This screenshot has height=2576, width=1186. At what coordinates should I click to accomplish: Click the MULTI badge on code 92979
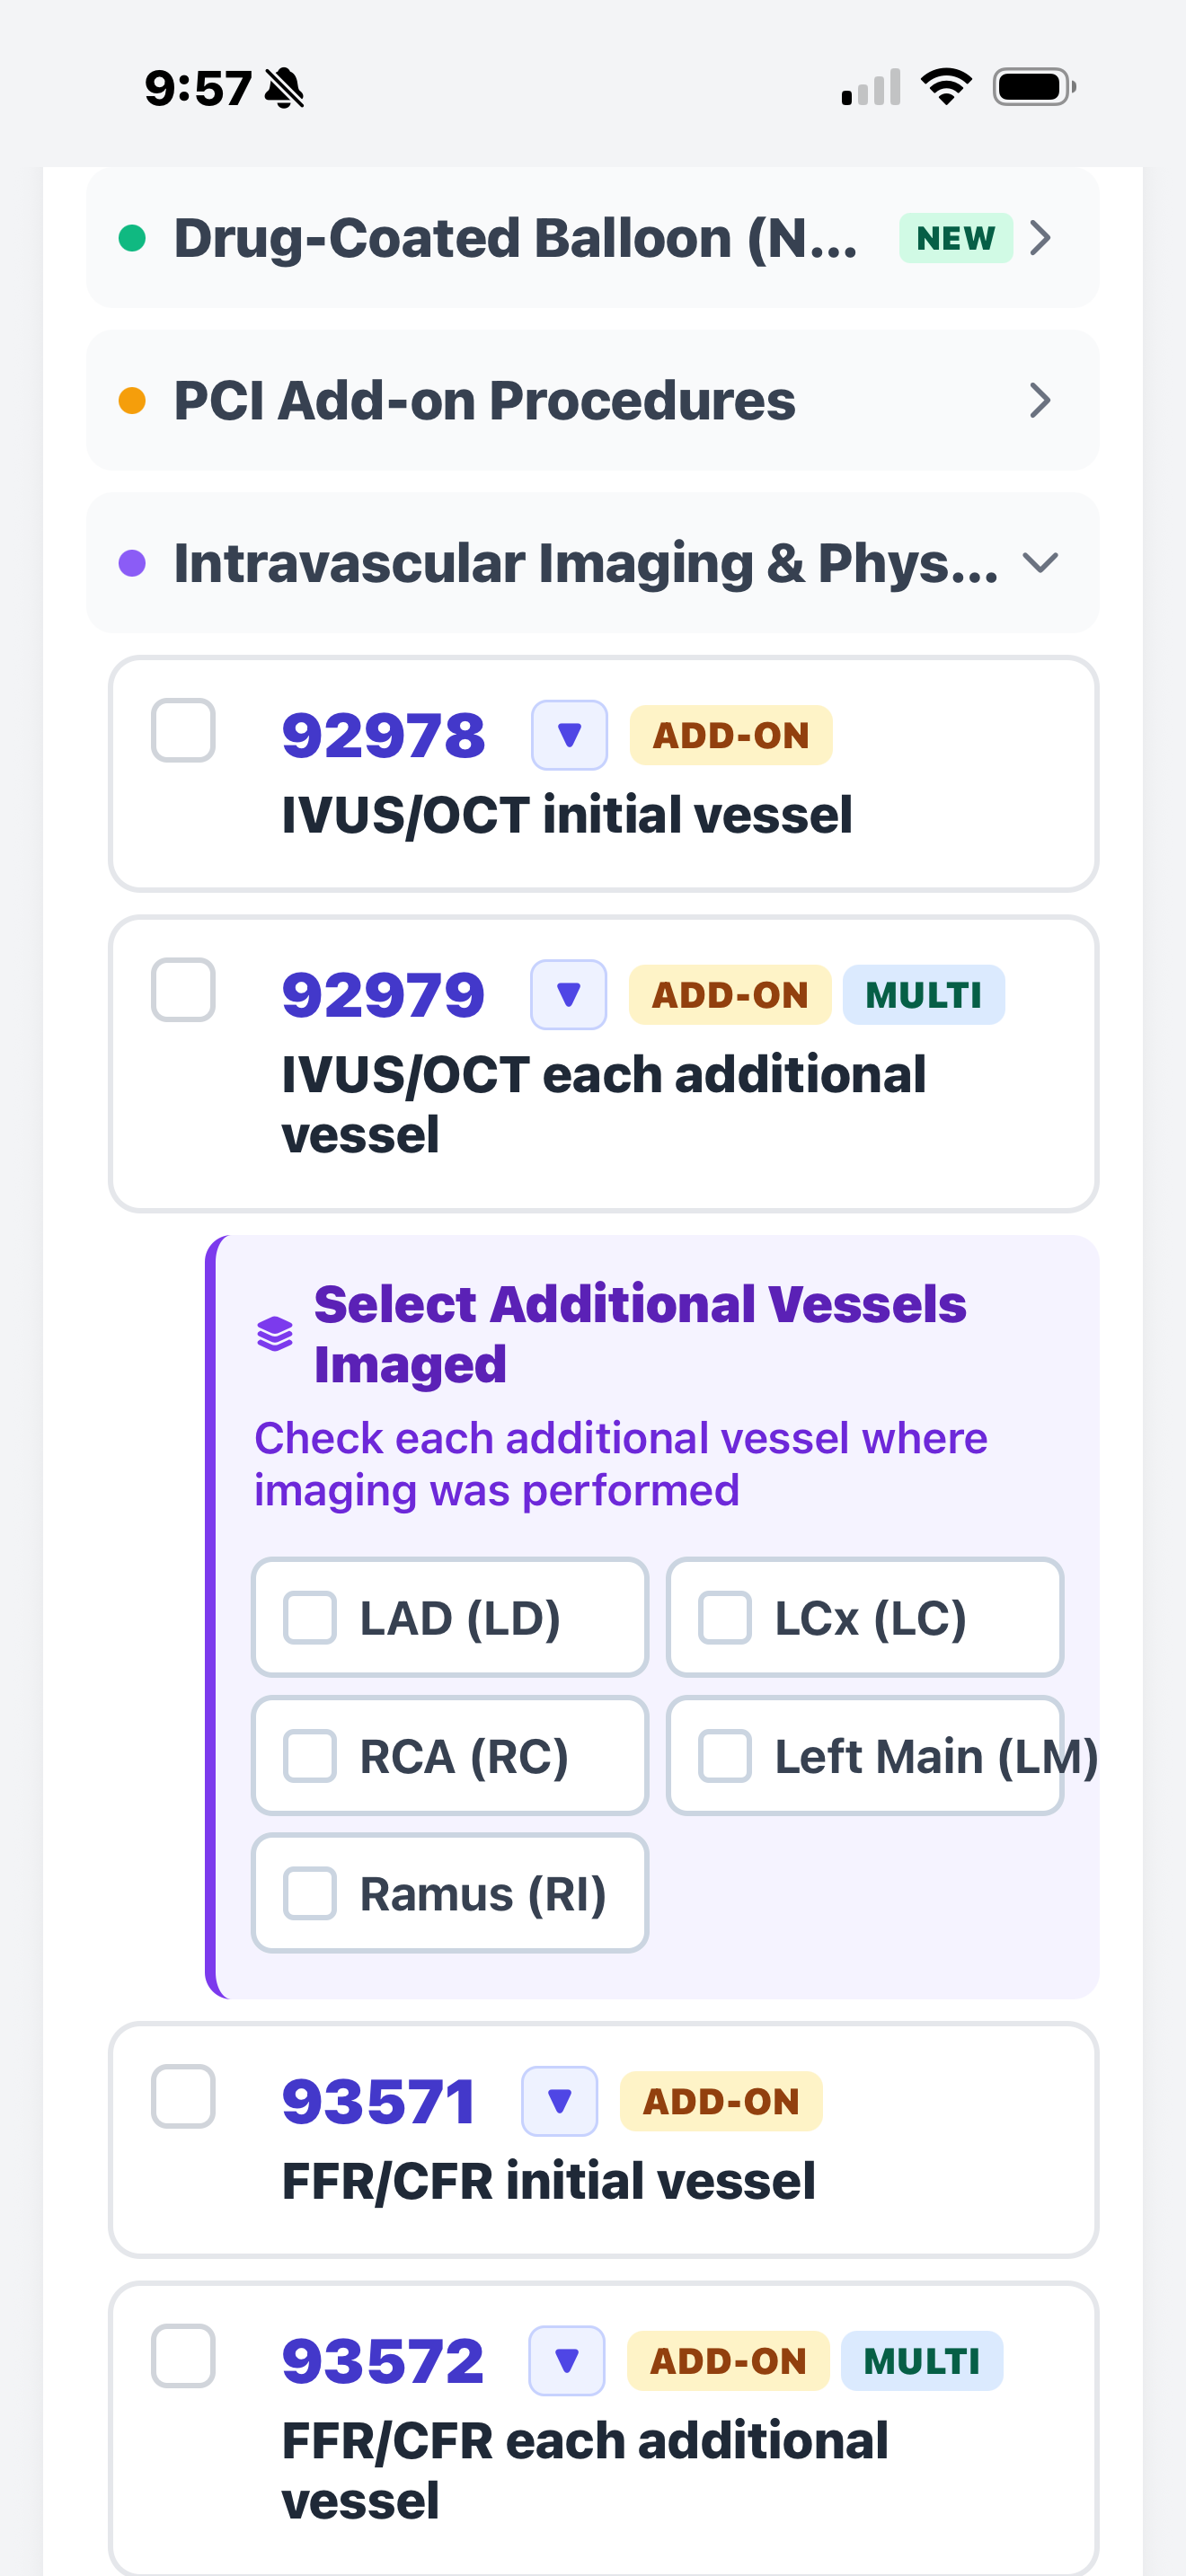(x=923, y=994)
